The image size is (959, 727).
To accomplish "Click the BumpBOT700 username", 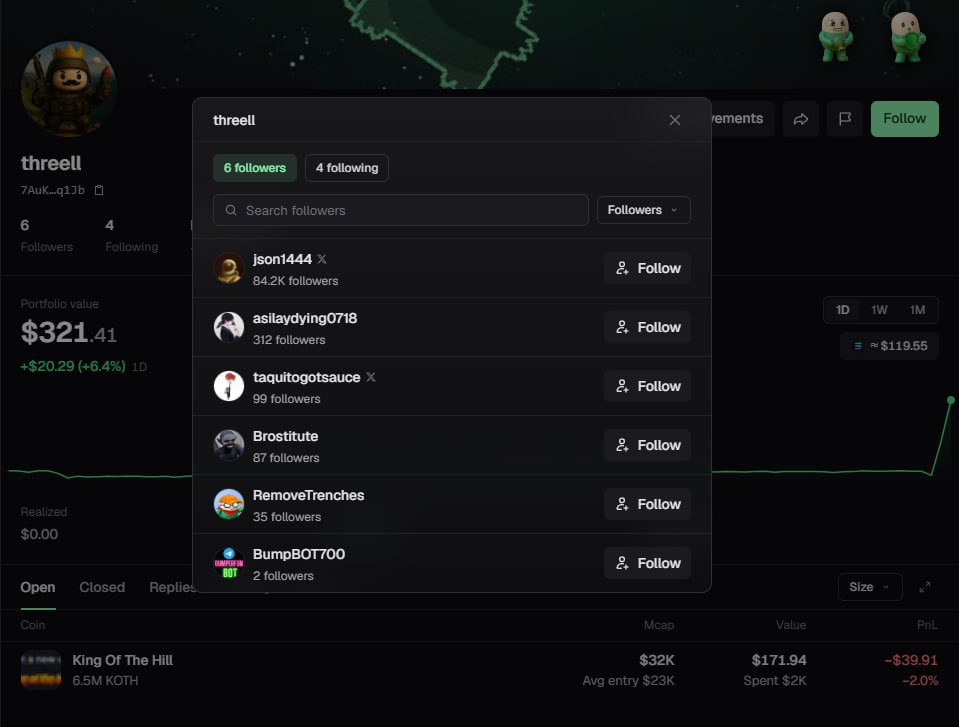I will [298, 554].
